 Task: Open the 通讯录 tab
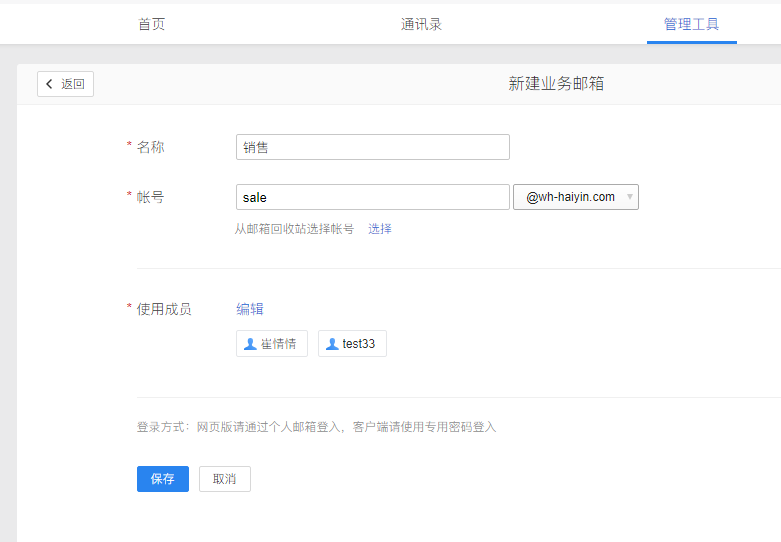tap(421, 24)
